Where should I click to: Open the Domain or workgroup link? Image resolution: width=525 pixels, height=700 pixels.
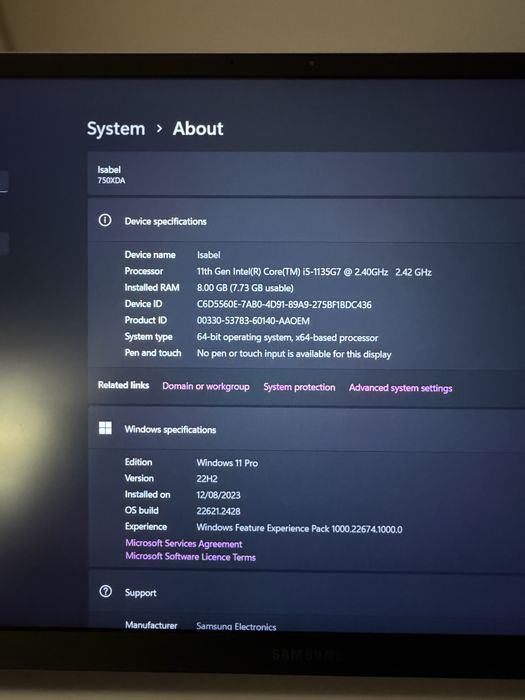(206, 386)
